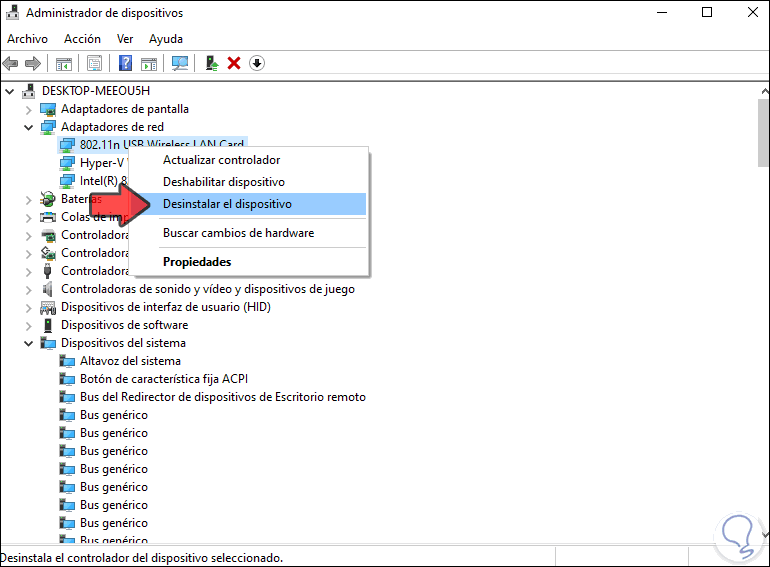Select Bus del Redirector de dispositivos de Escritorio remoto
770x567 pixels.
tap(223, 397)
